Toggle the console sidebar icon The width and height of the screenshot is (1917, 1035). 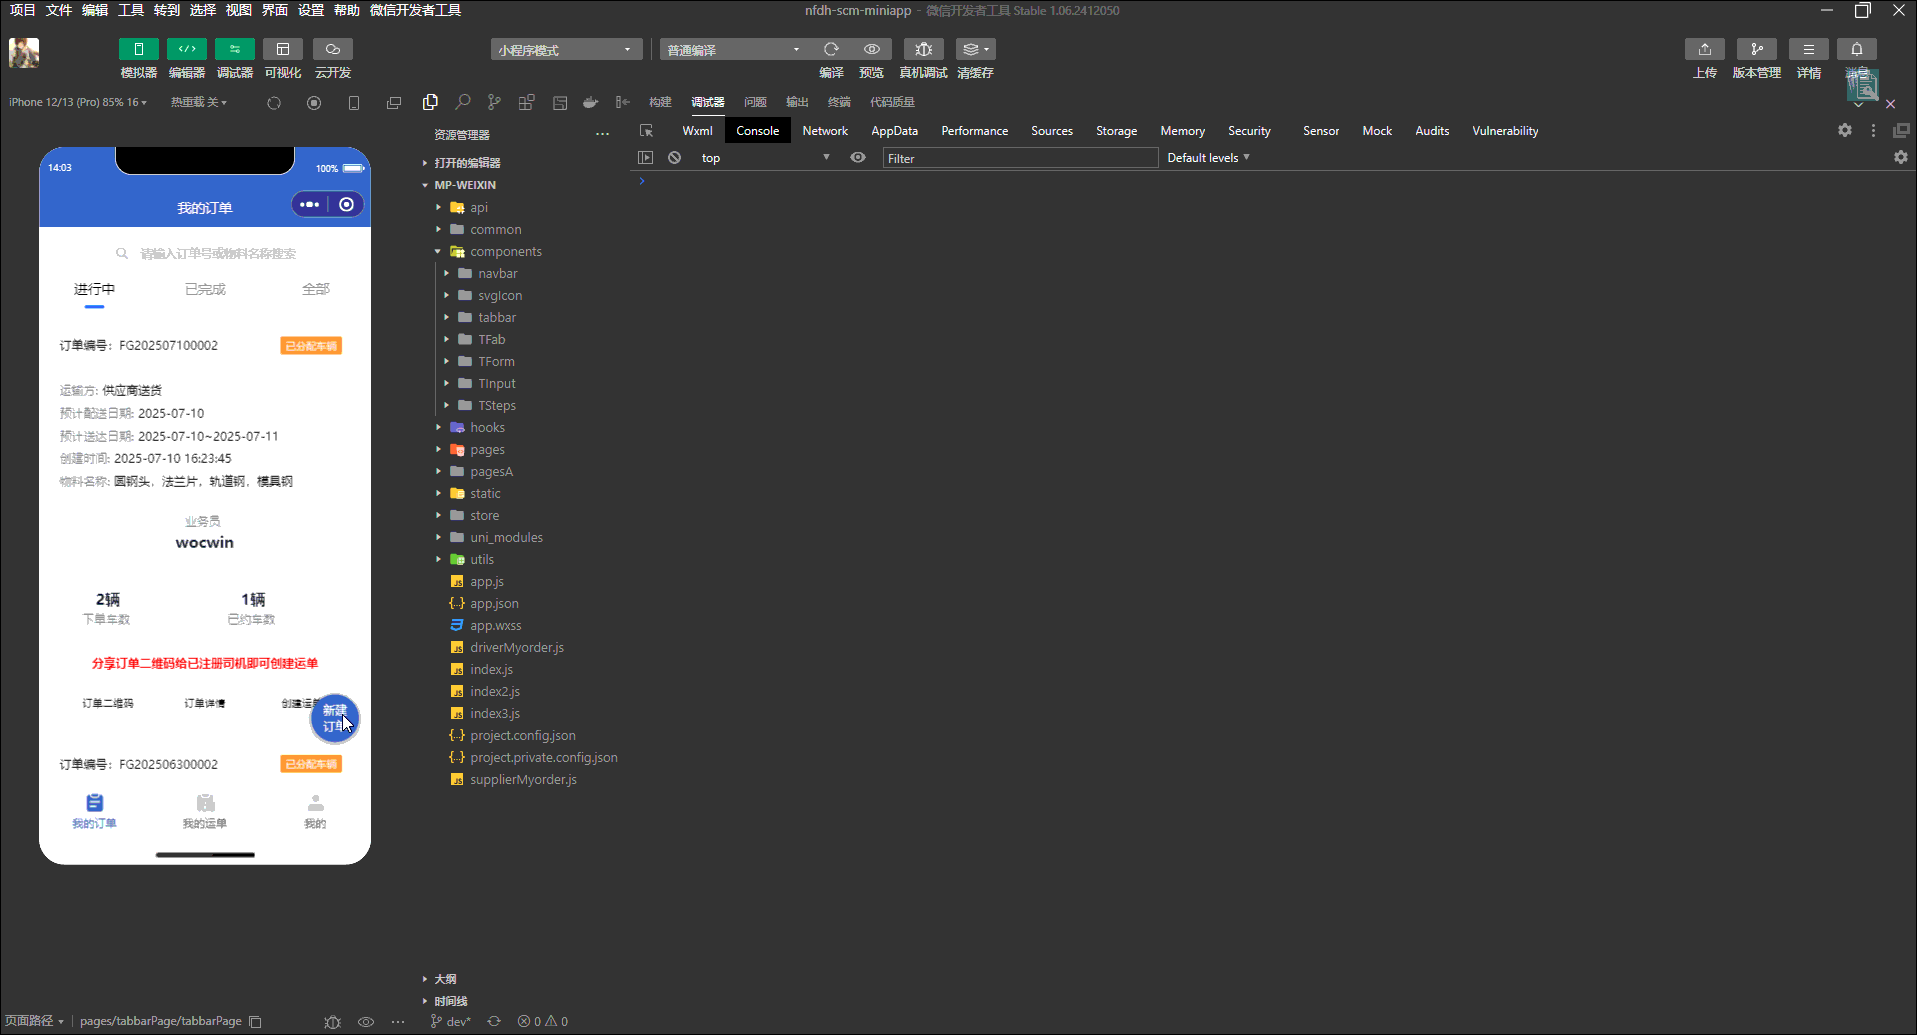tap(645, 158)
